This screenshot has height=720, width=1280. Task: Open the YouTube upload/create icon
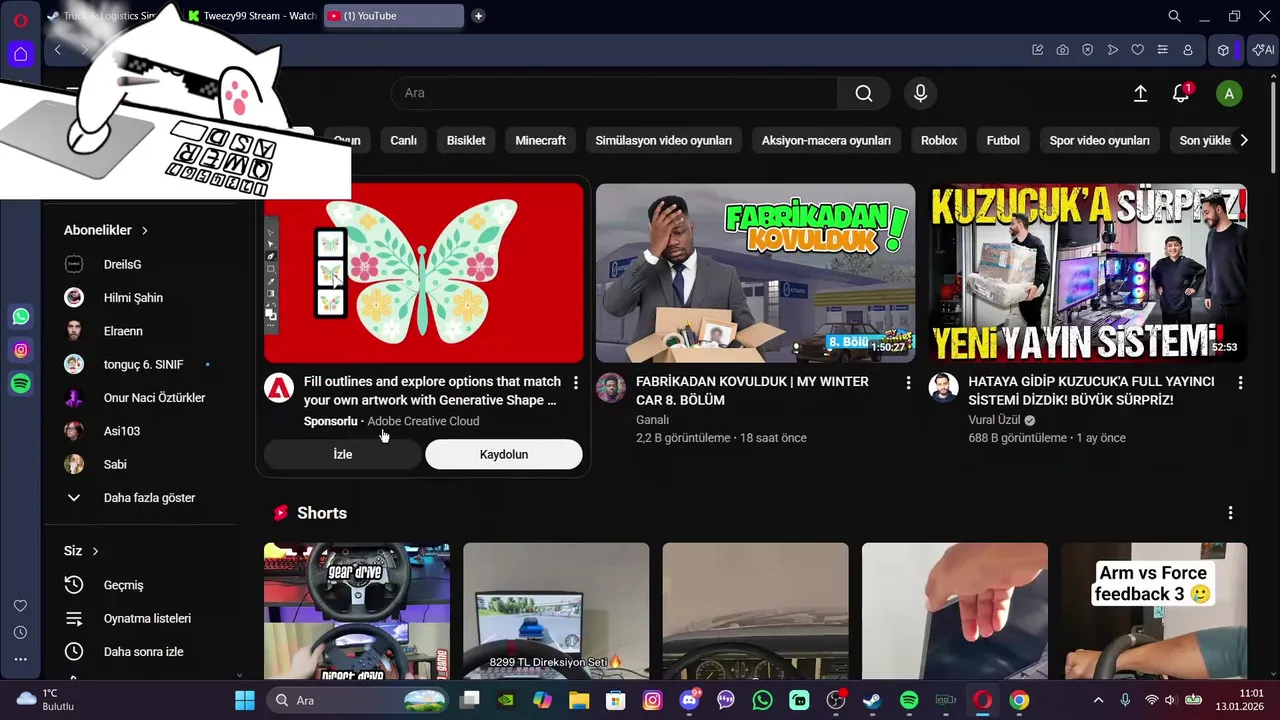[x=1140, y=93]
